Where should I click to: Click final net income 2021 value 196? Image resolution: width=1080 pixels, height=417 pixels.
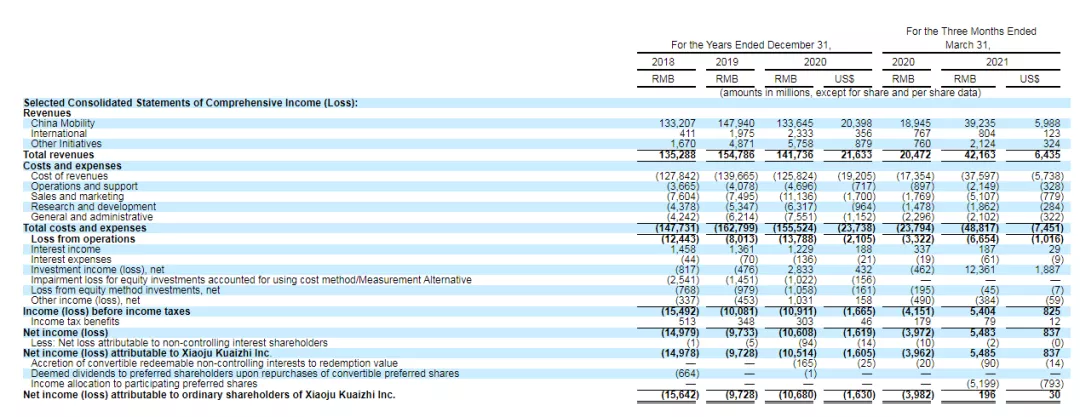click(986, 395)
